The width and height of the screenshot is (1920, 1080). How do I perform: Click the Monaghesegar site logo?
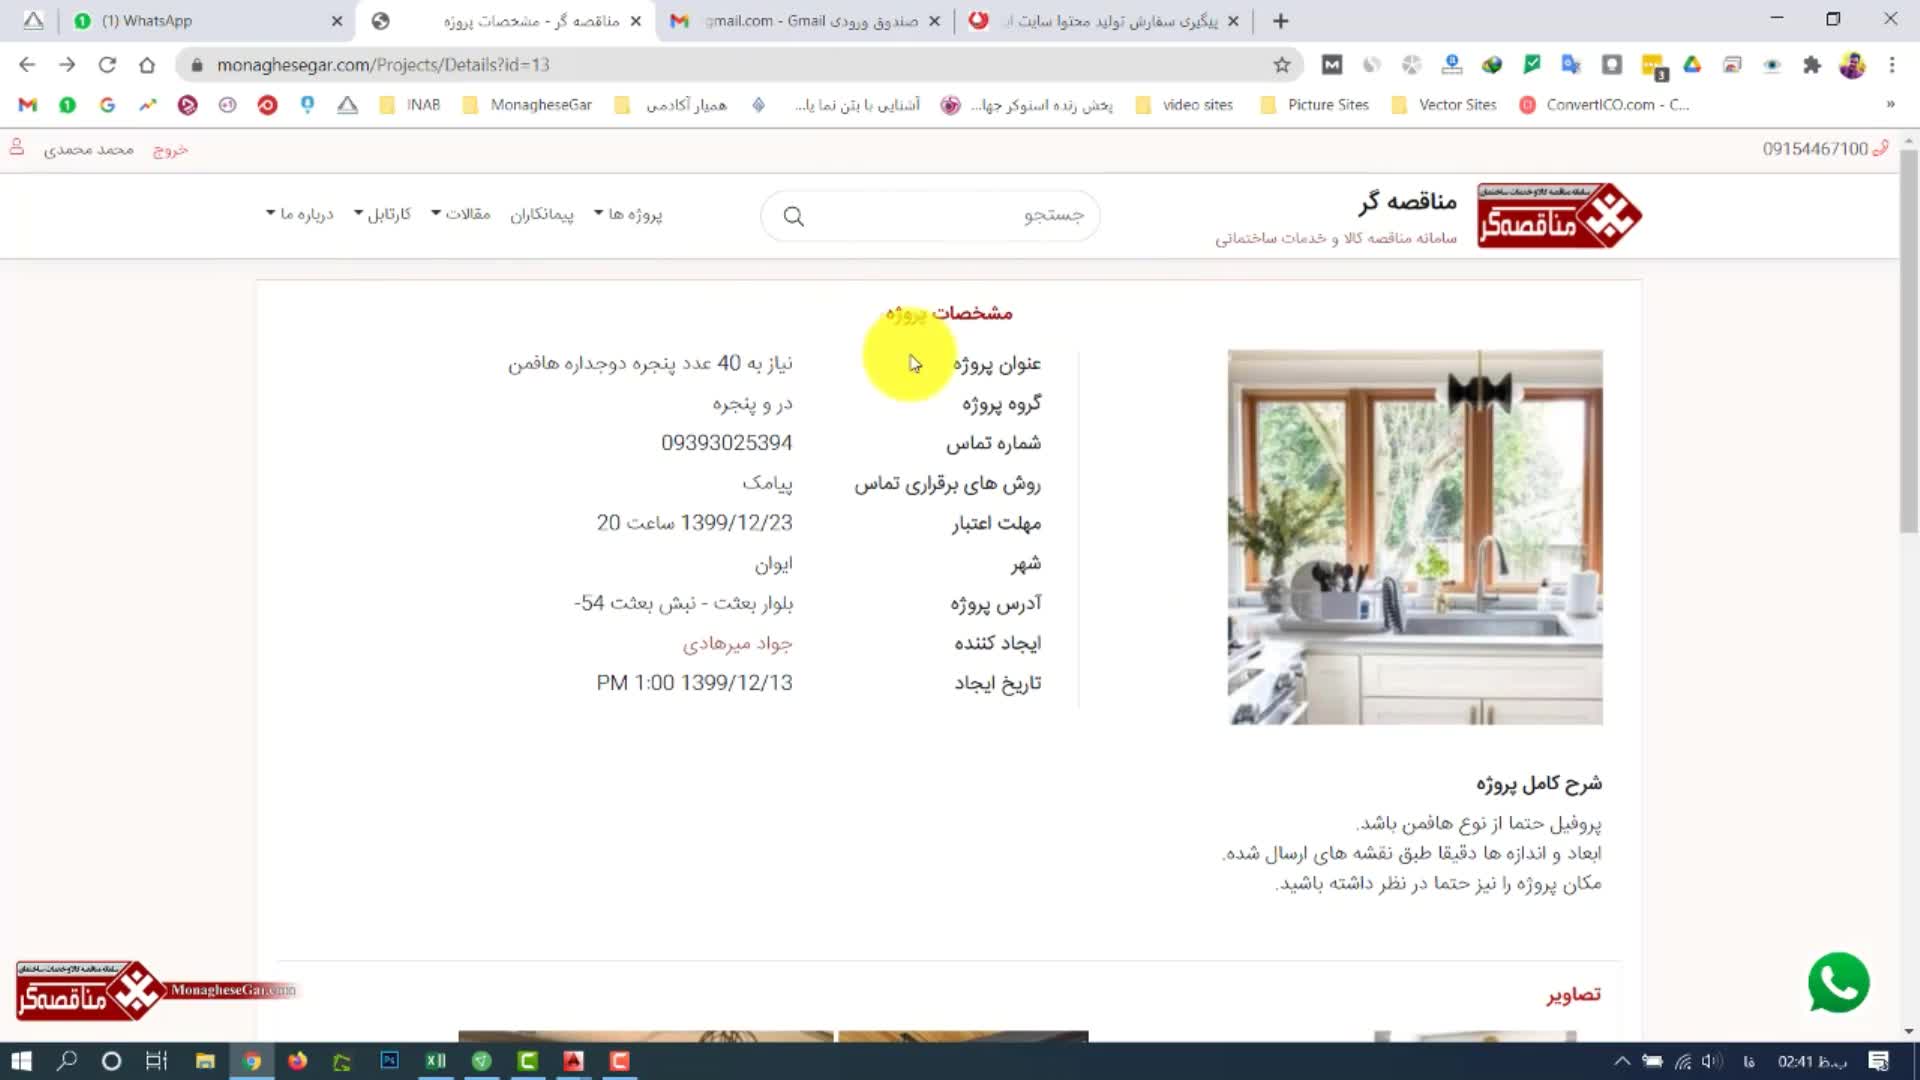pos(1558,215)
